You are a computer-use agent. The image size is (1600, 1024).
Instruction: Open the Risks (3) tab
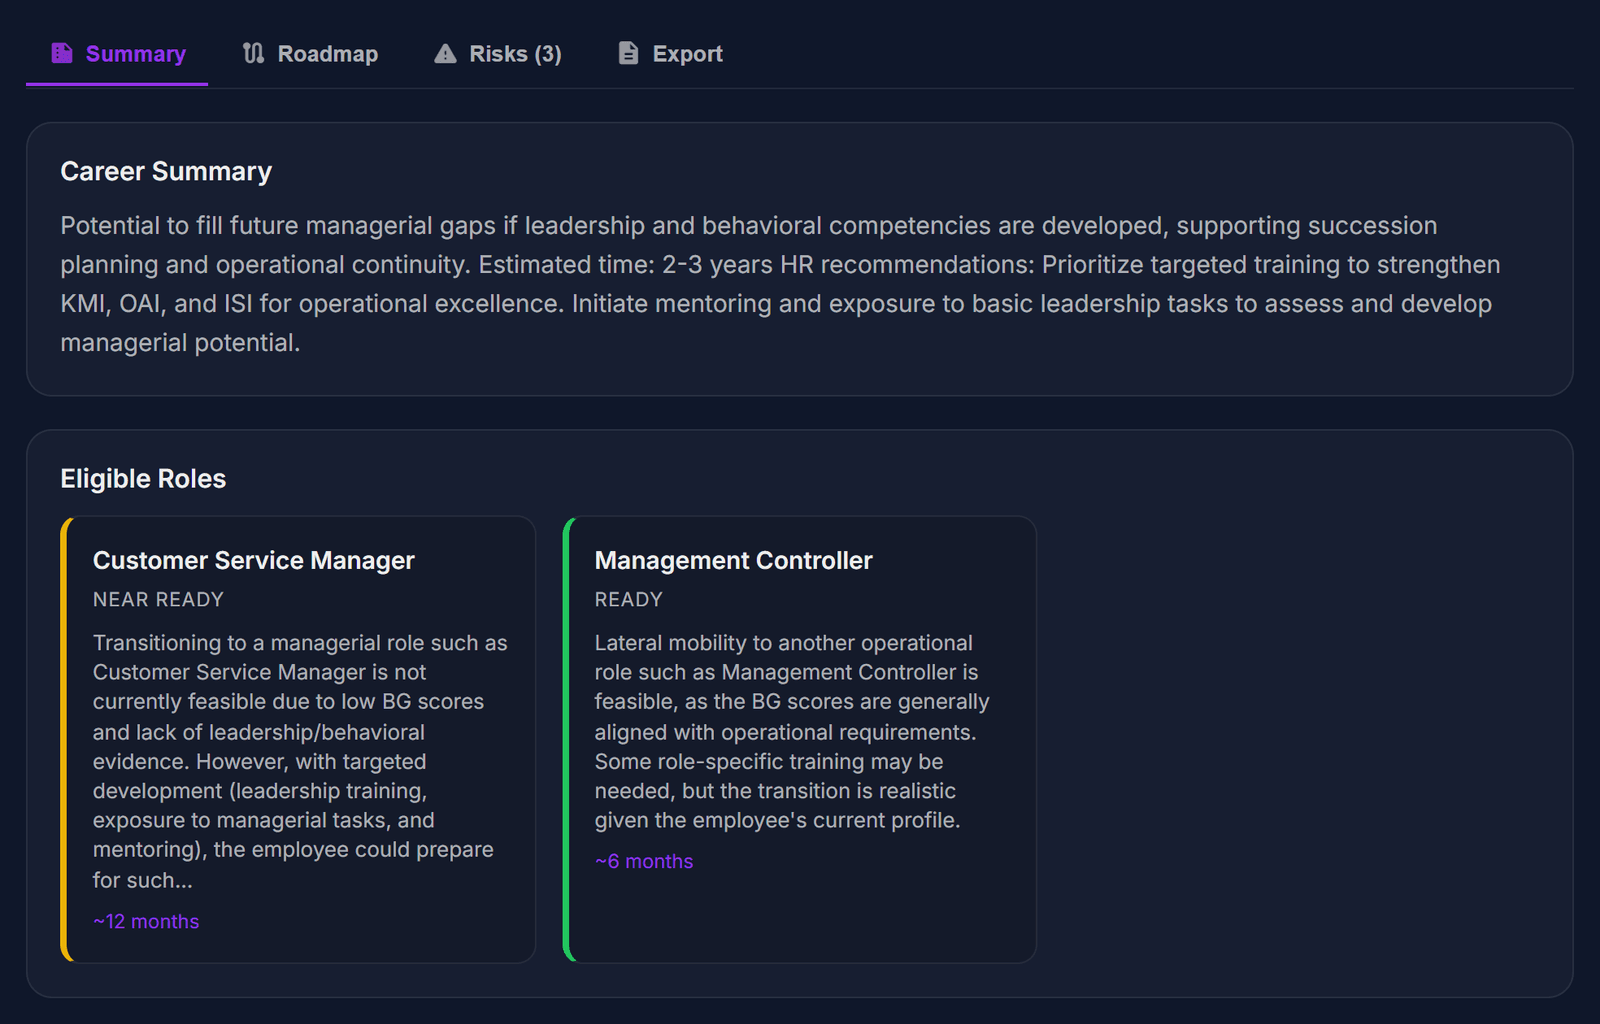(498, 54)
